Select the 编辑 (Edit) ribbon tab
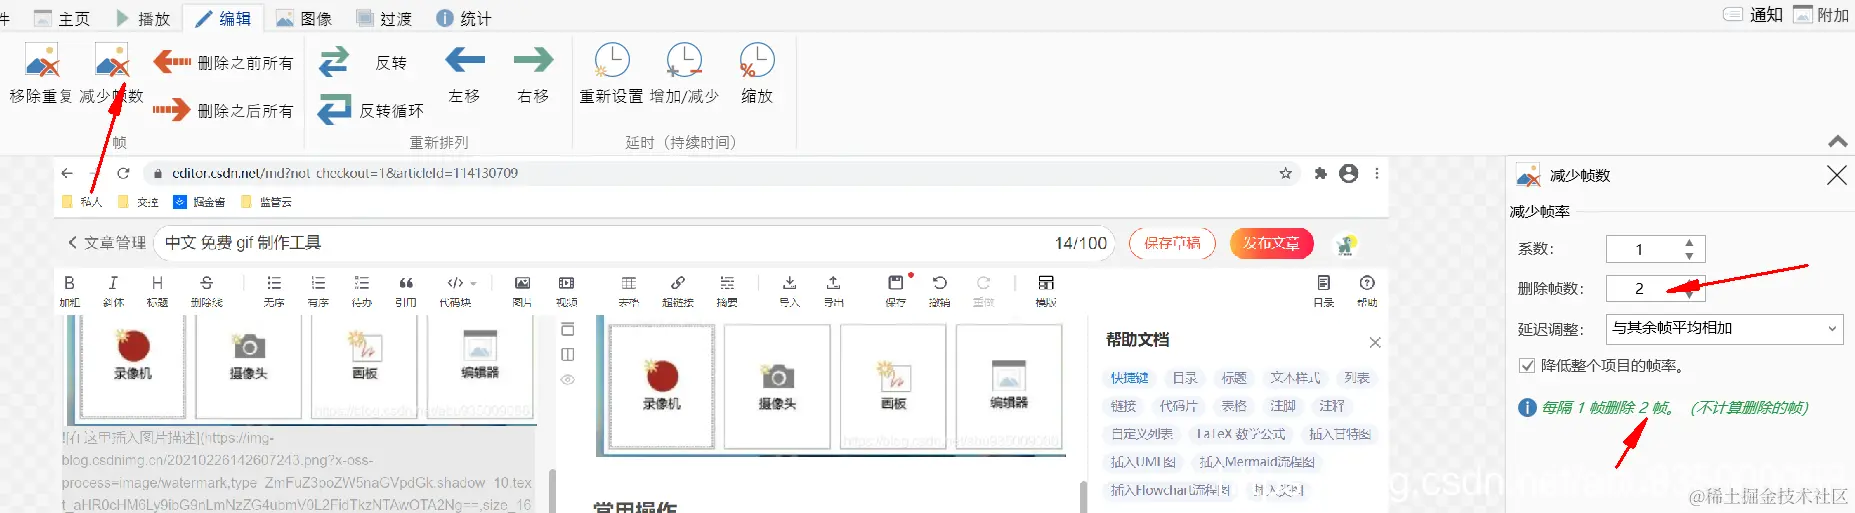This screenshot has width=1855, height=513. tap(223, 18)
